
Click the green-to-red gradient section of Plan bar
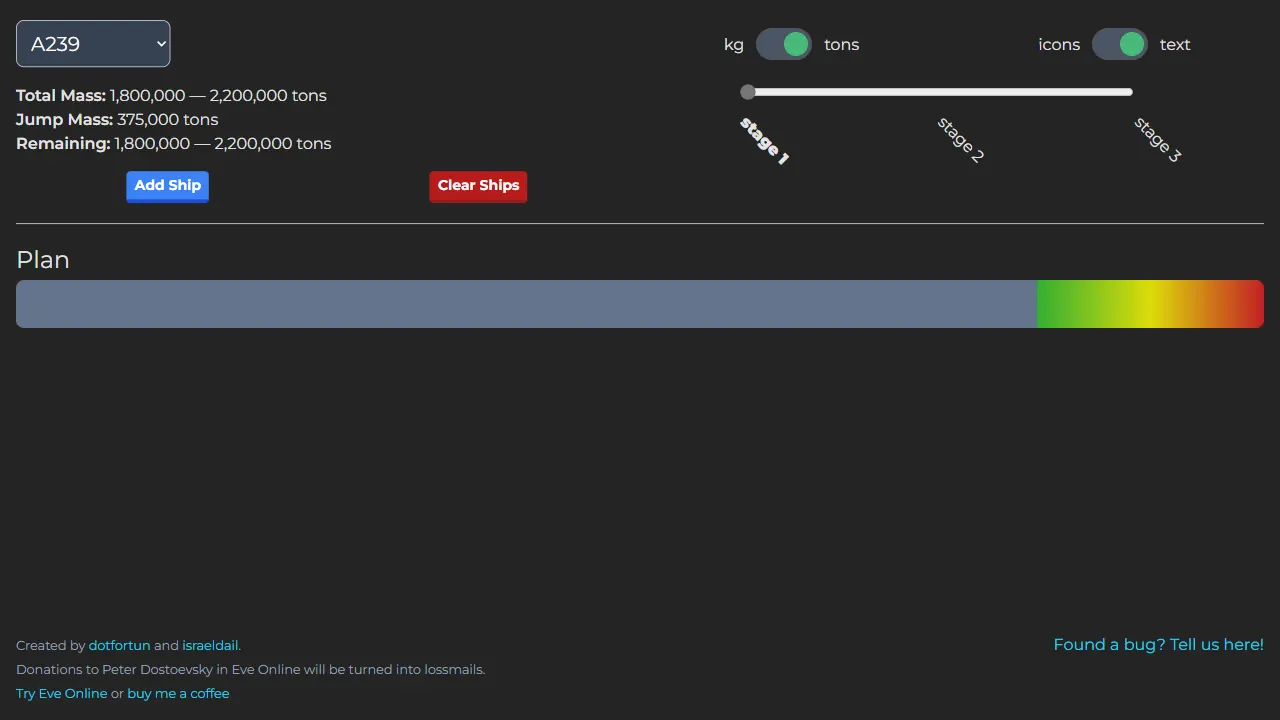click(1151, 304)
